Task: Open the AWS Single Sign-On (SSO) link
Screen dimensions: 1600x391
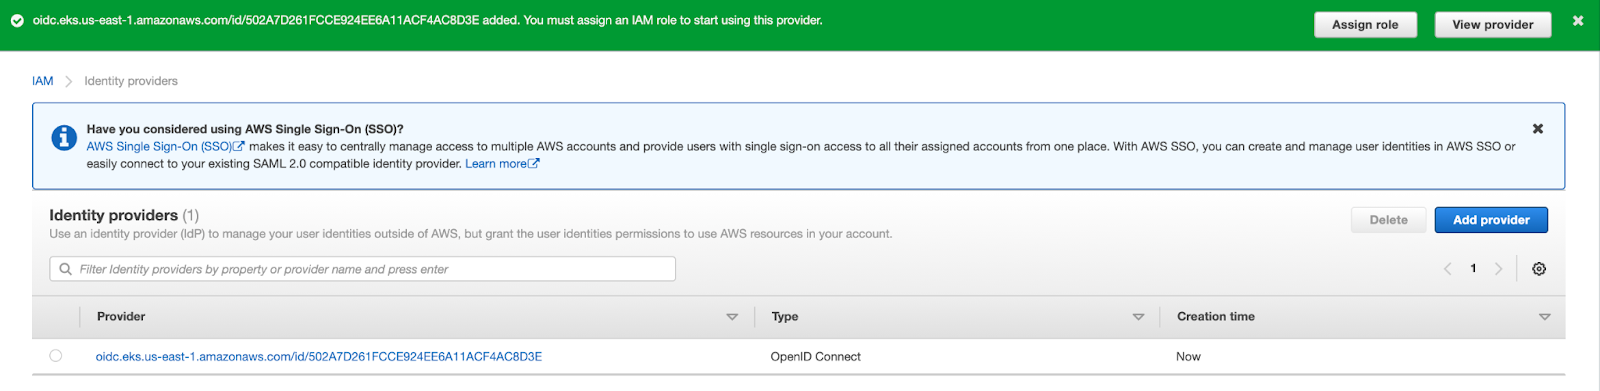Action: pyautogui.click(x=165, y=146)
